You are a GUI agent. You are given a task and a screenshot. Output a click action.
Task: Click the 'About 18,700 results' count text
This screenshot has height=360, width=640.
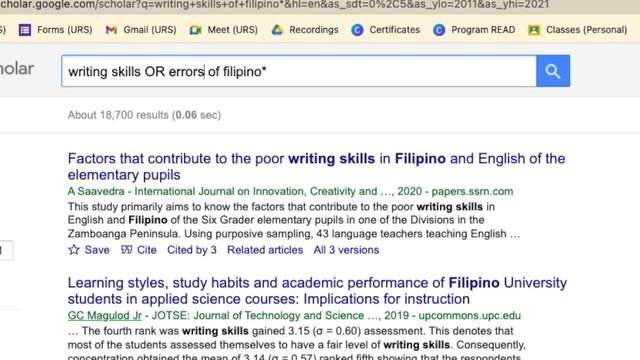coord(144,115)
